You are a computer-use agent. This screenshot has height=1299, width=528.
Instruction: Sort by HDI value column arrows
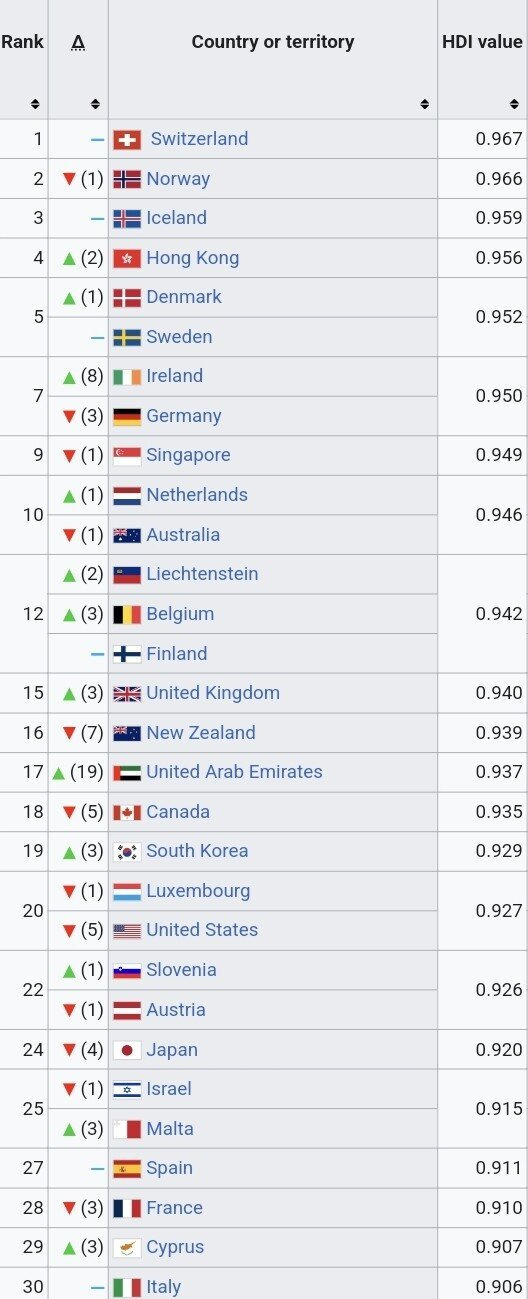click(x=514, y=104)
